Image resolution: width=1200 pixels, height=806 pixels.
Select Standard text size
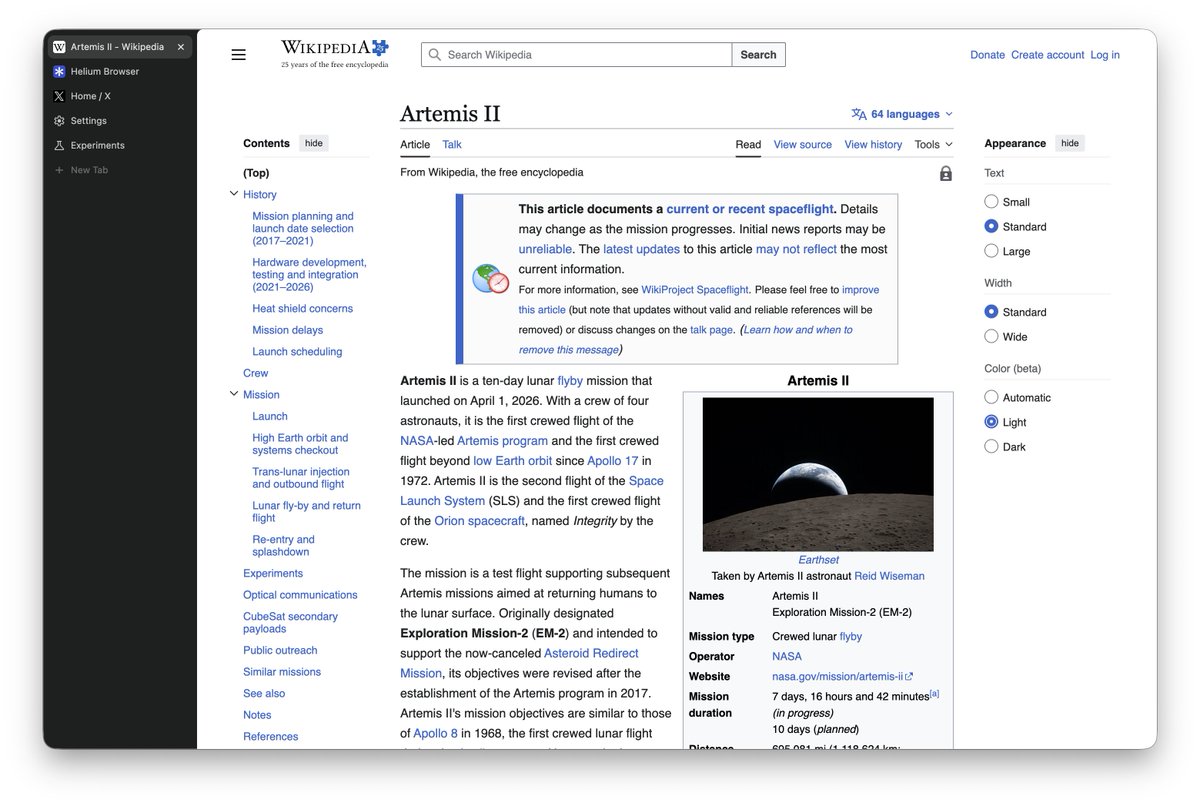coord(991,227)
